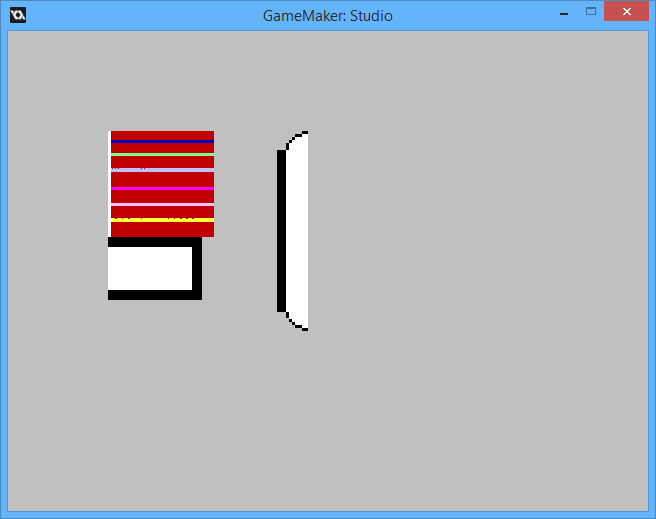Click the right black border of white rectangle
Viewport: 656px width, 519px height.
[x=197, y=268]
